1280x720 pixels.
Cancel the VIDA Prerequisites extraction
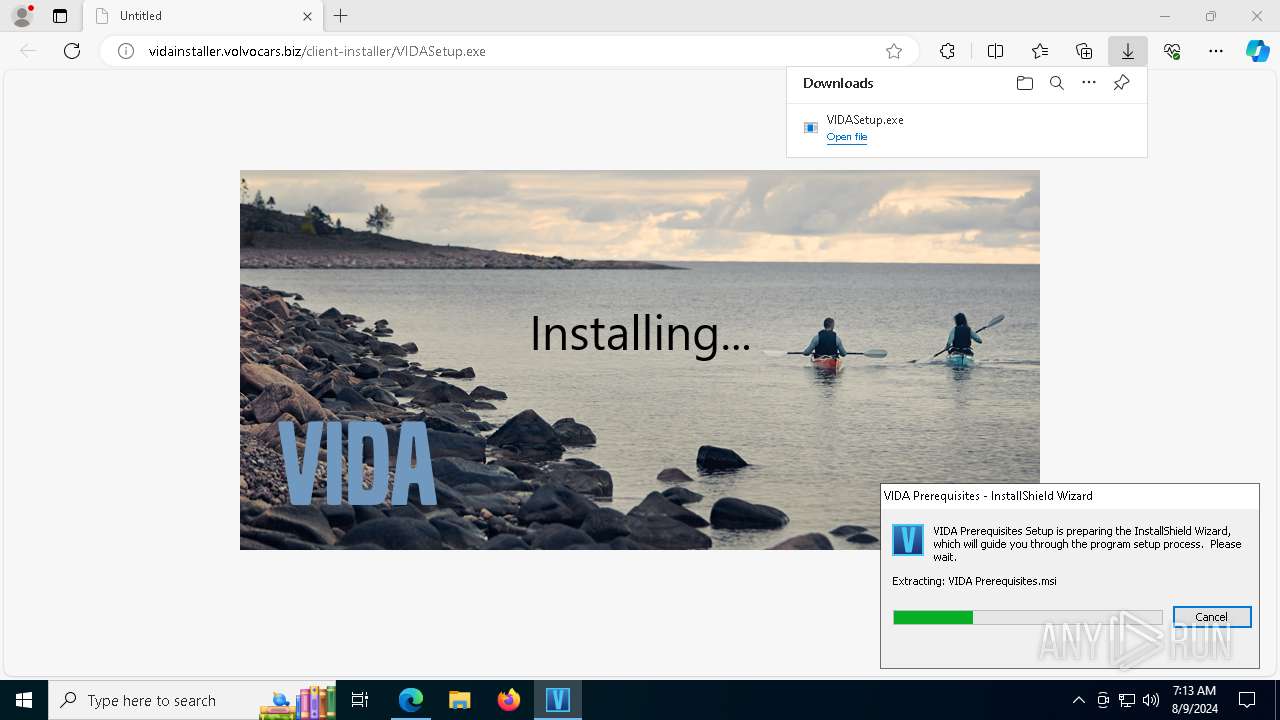click(1211, 617)
